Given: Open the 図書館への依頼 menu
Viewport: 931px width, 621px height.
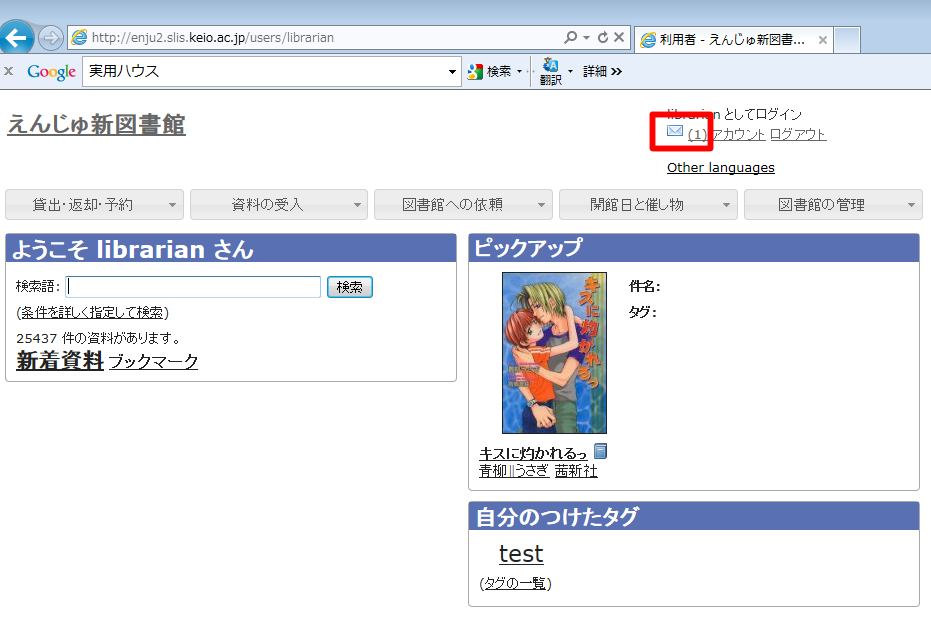Looking at the screenshot, I should tap(463, 205).
